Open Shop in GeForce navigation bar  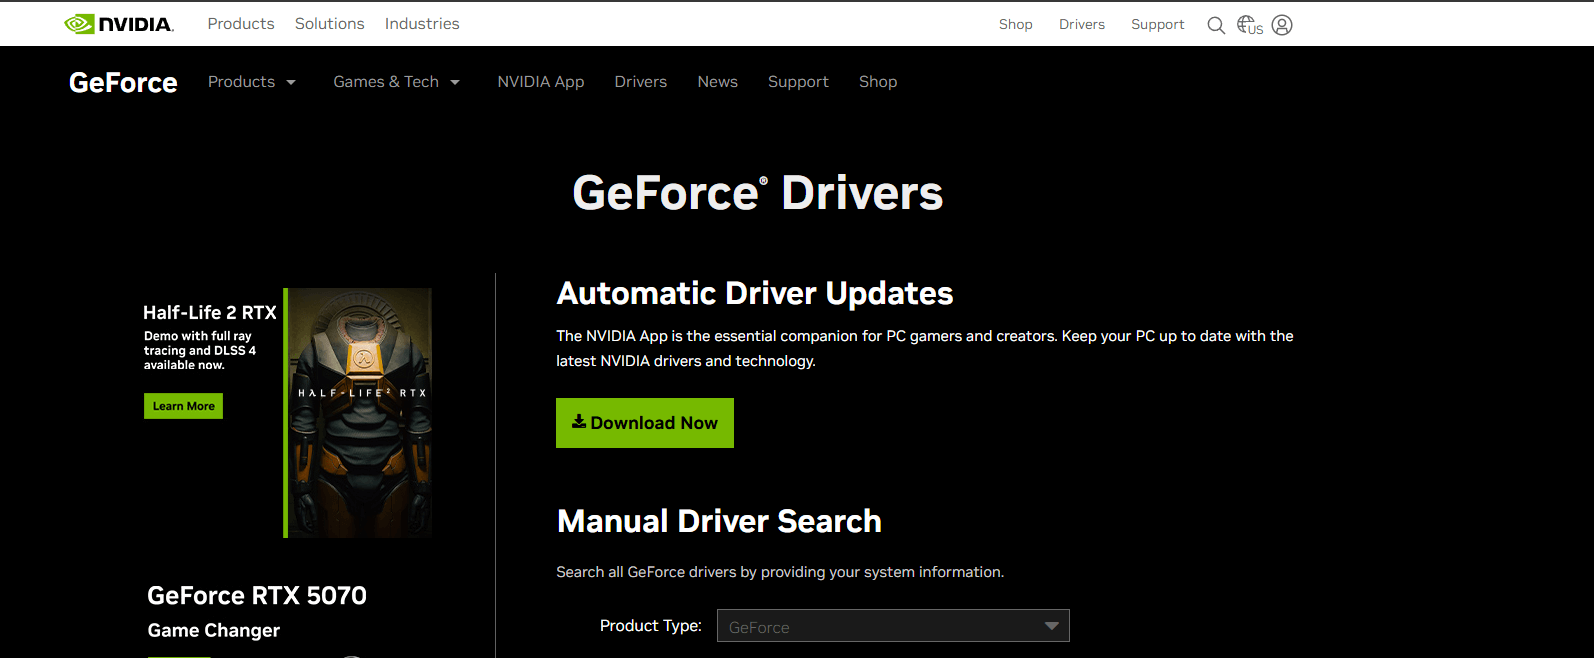point(877,82)
